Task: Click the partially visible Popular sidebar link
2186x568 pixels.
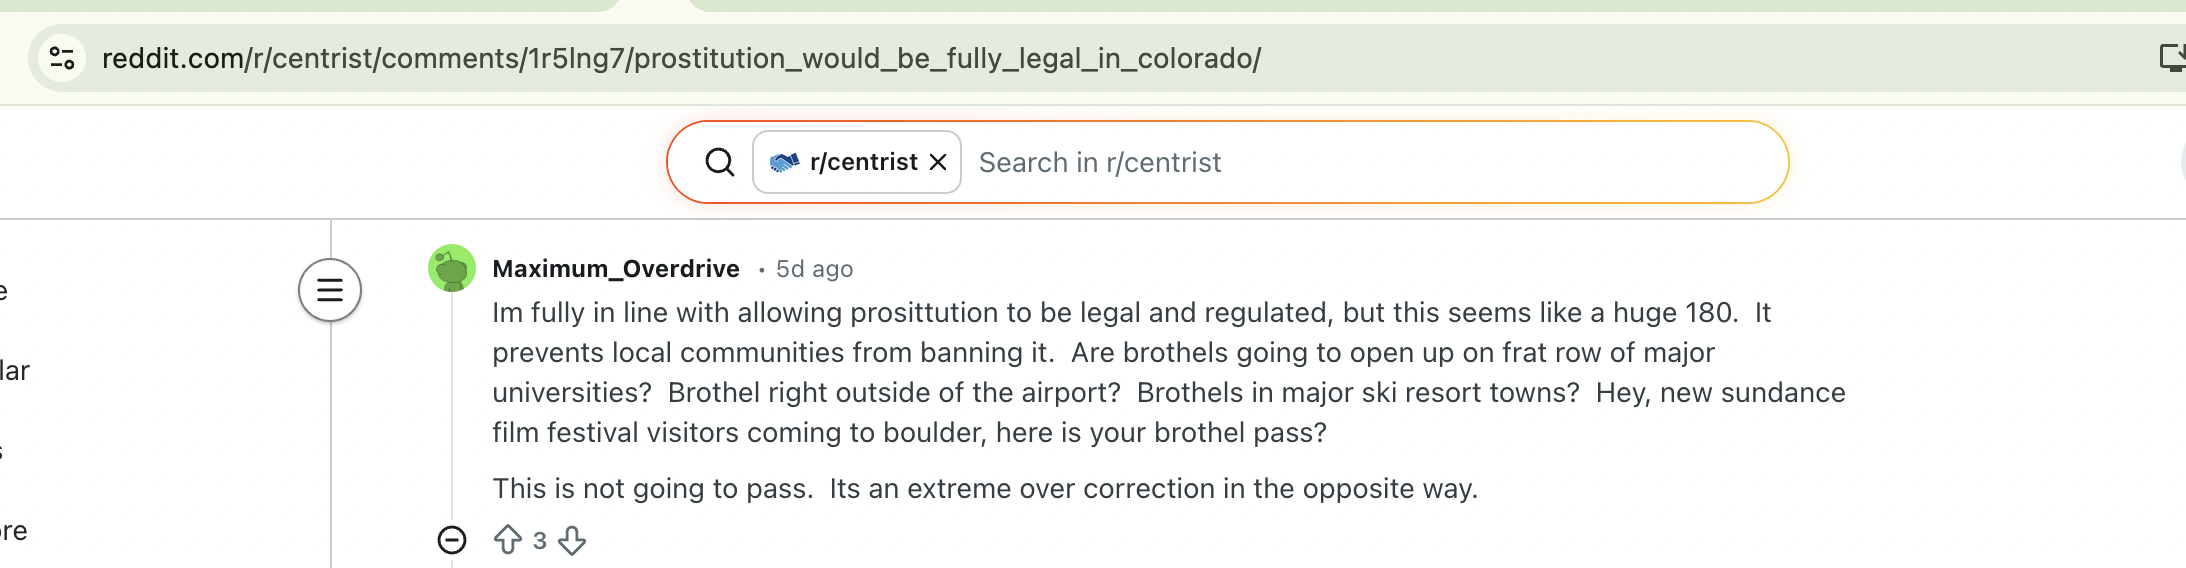Action: point(14,371)
